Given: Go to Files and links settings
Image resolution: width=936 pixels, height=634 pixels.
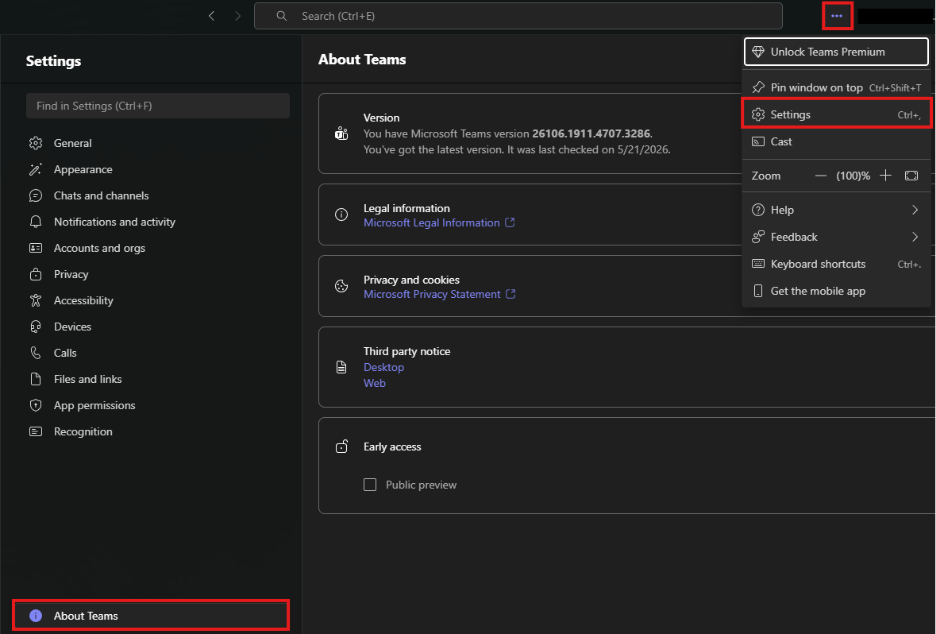Looking at the screenshot, I should (x=158, y=379).
